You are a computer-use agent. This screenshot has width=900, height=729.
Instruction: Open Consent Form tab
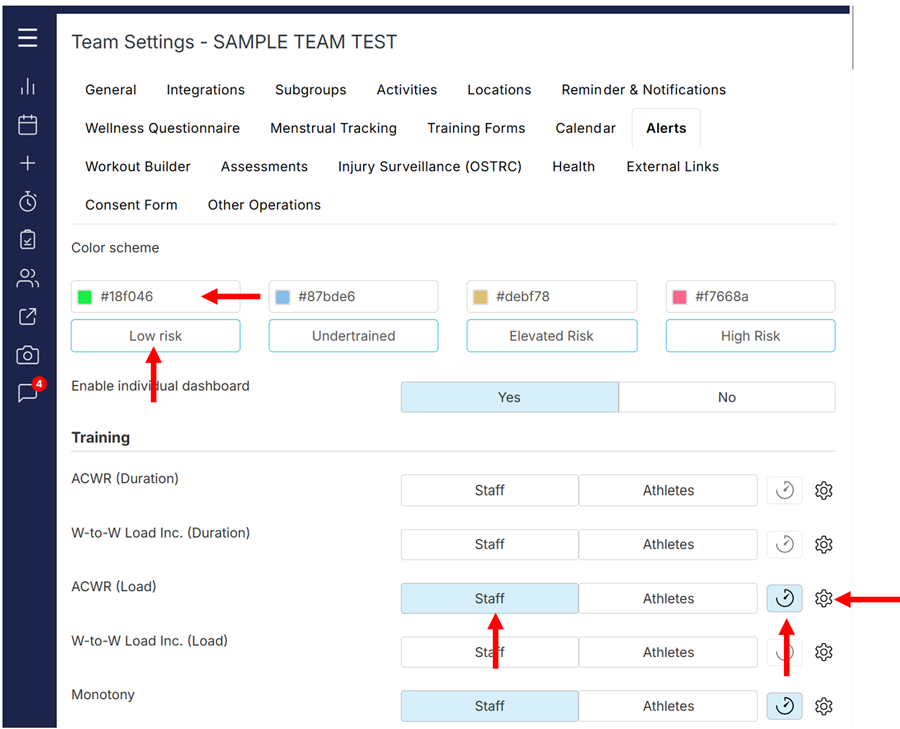point(131,205)
